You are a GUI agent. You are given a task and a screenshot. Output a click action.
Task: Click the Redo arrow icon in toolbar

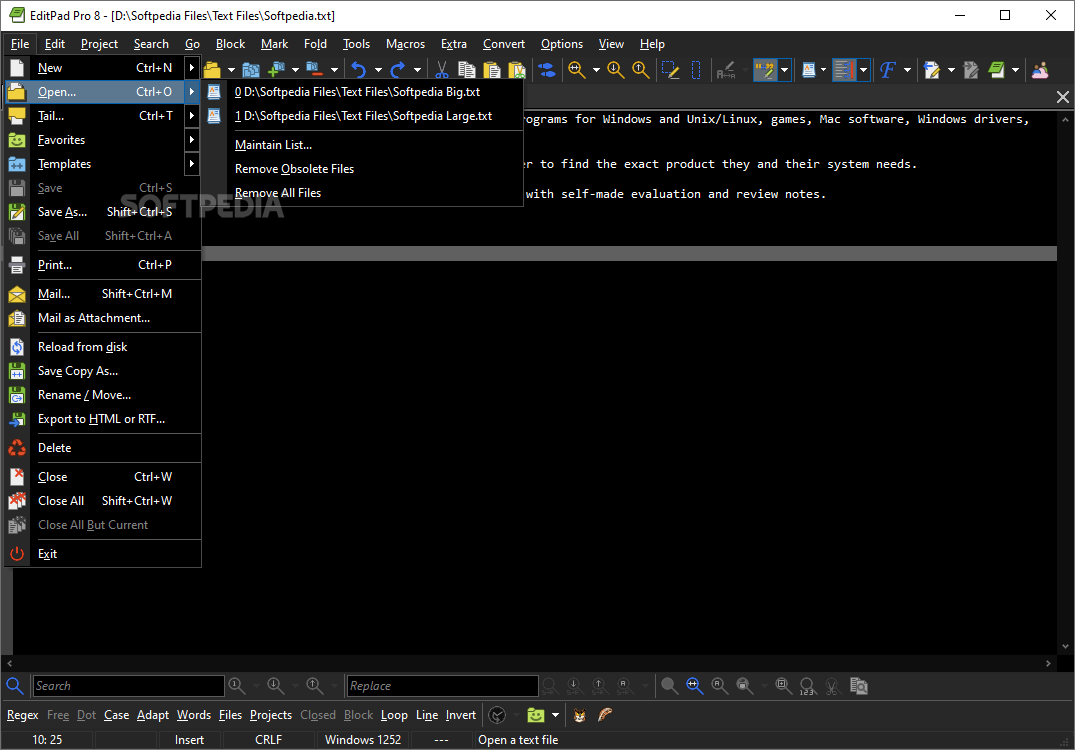coord(398,69)
